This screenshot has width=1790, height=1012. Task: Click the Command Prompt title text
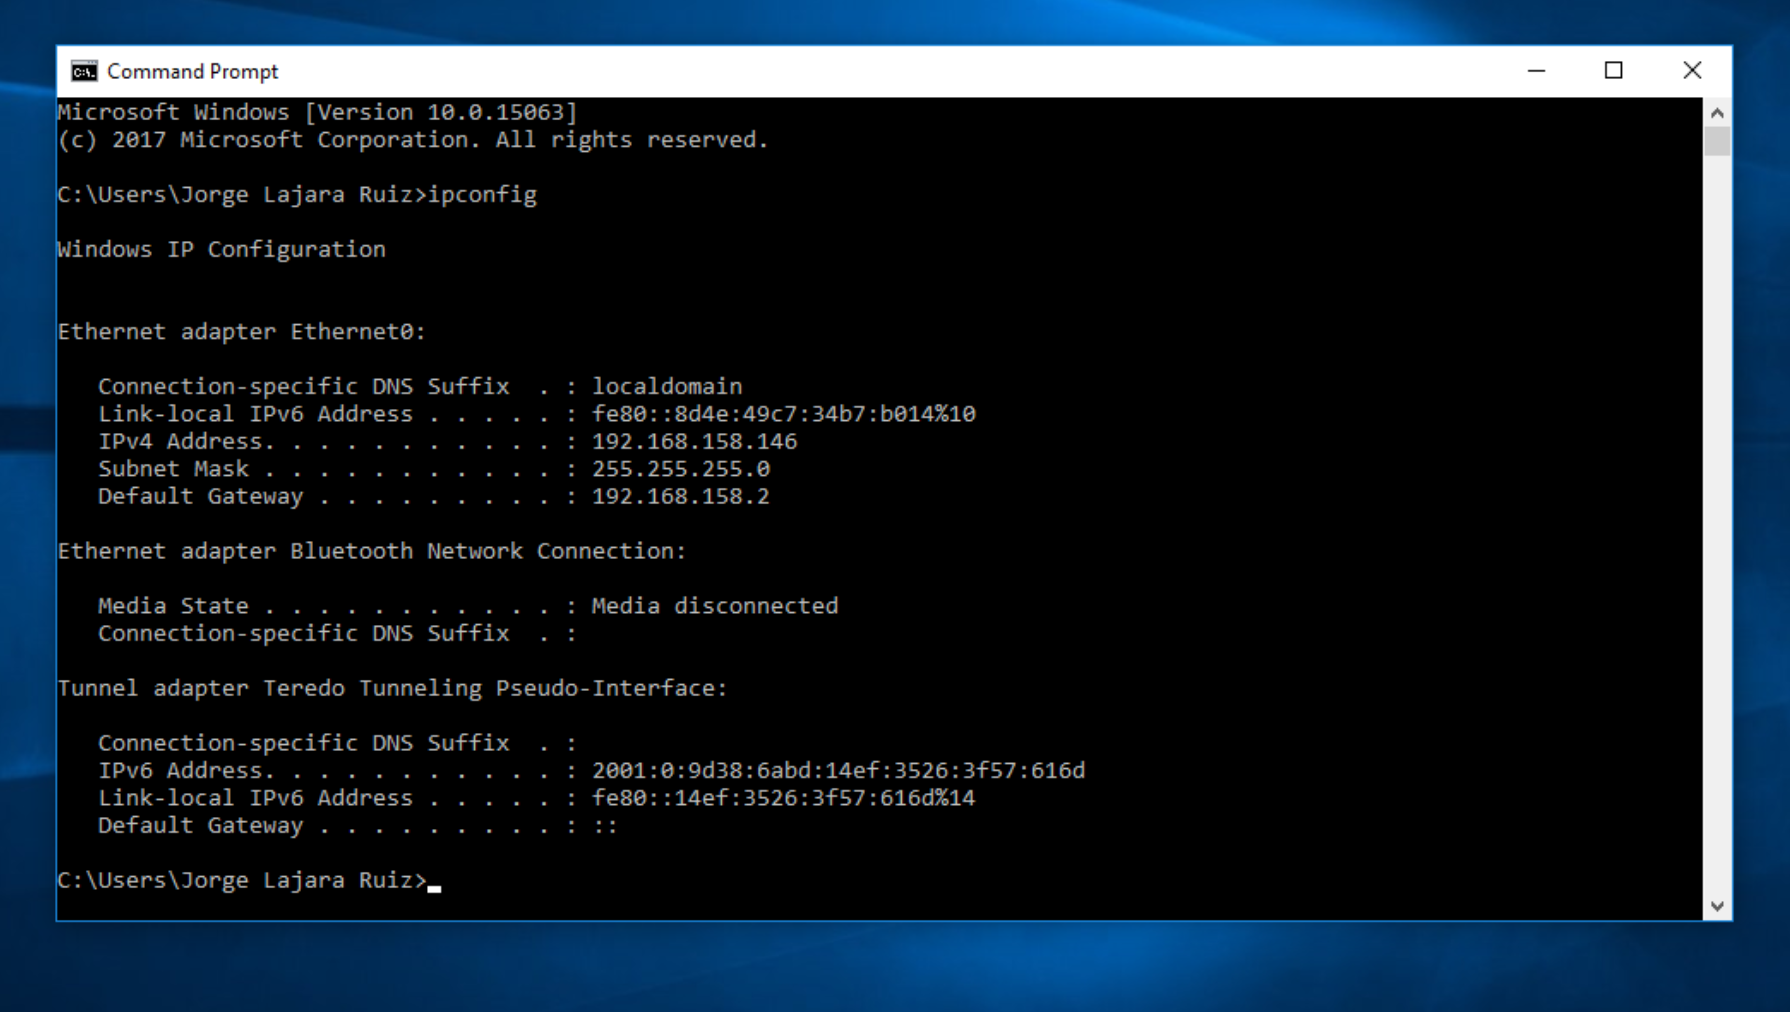point(193,72)
